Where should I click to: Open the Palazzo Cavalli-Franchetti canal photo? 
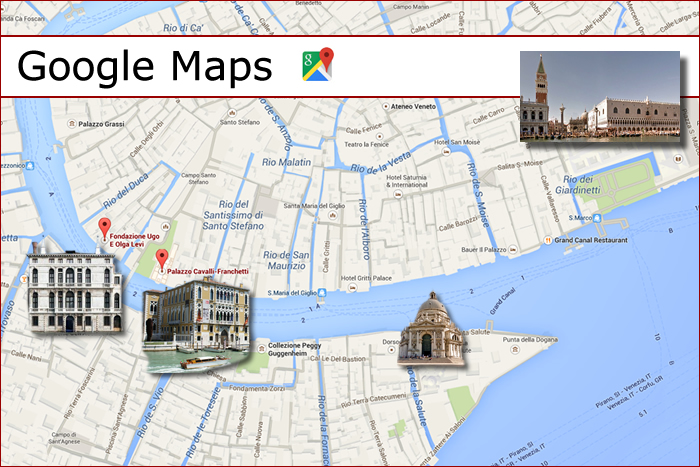pos(196,325)
